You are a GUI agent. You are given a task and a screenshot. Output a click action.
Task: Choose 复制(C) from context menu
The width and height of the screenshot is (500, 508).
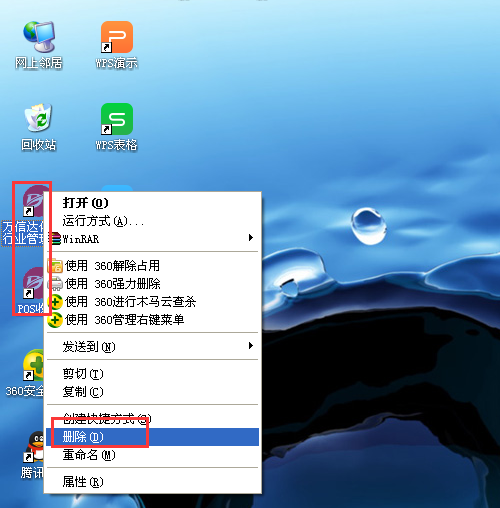point(152,392)
